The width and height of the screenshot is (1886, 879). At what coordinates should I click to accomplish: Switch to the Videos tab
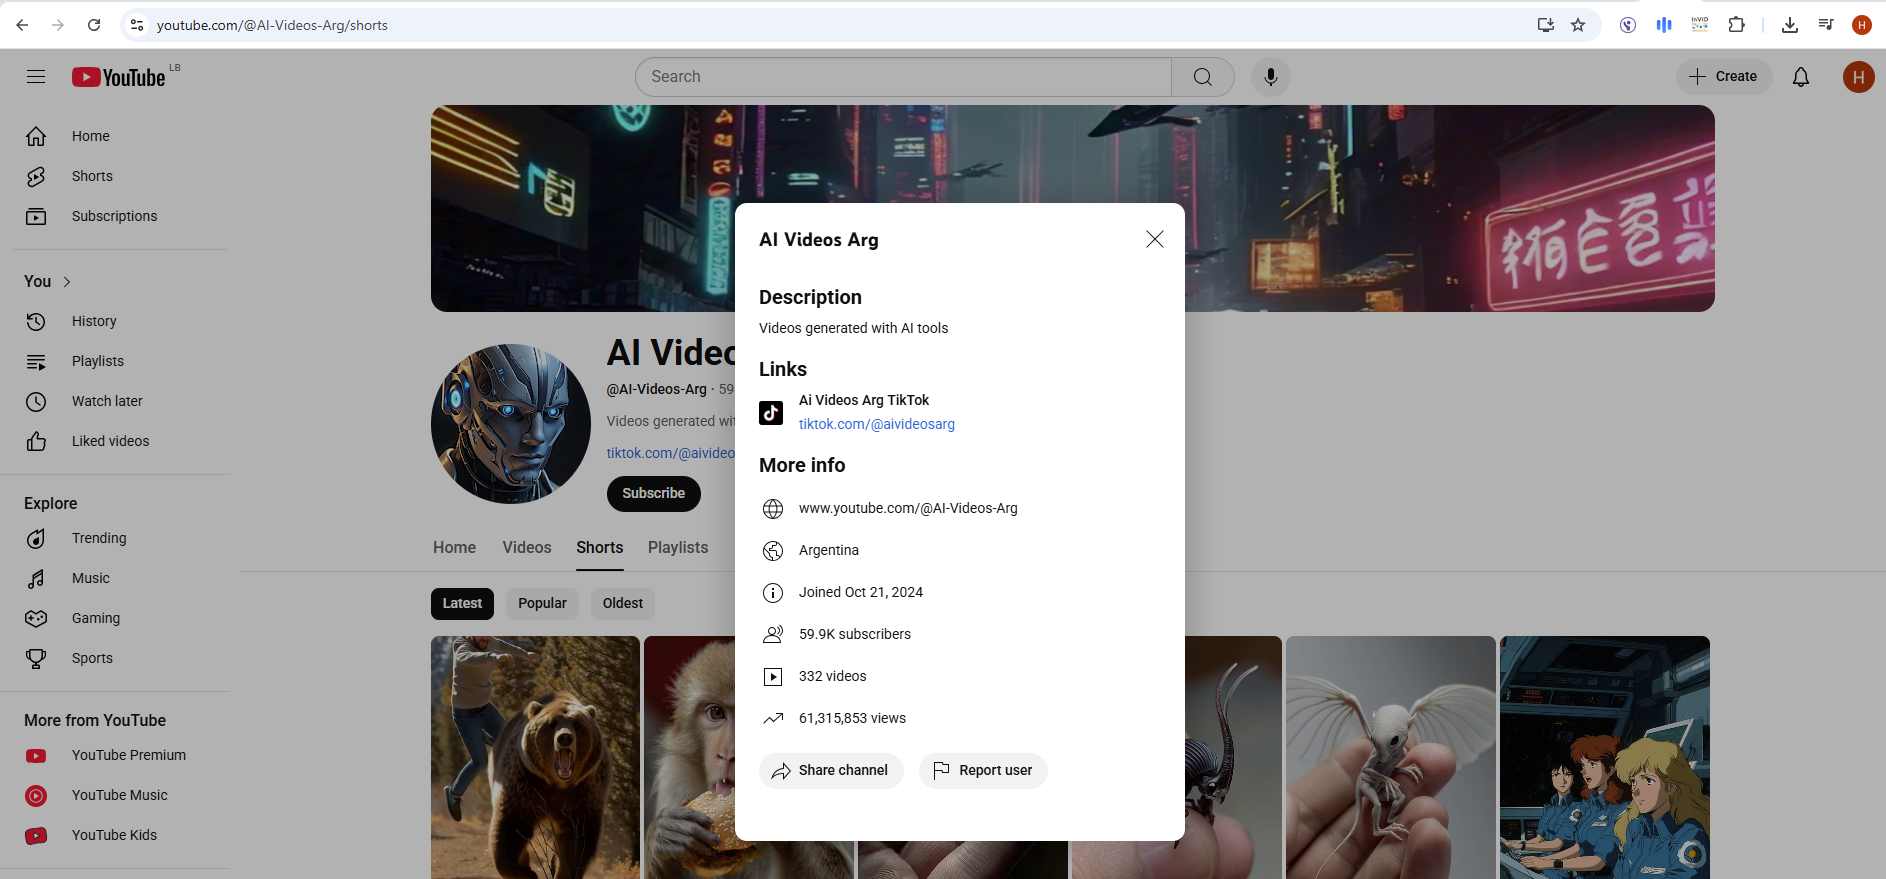click(527, 548)
